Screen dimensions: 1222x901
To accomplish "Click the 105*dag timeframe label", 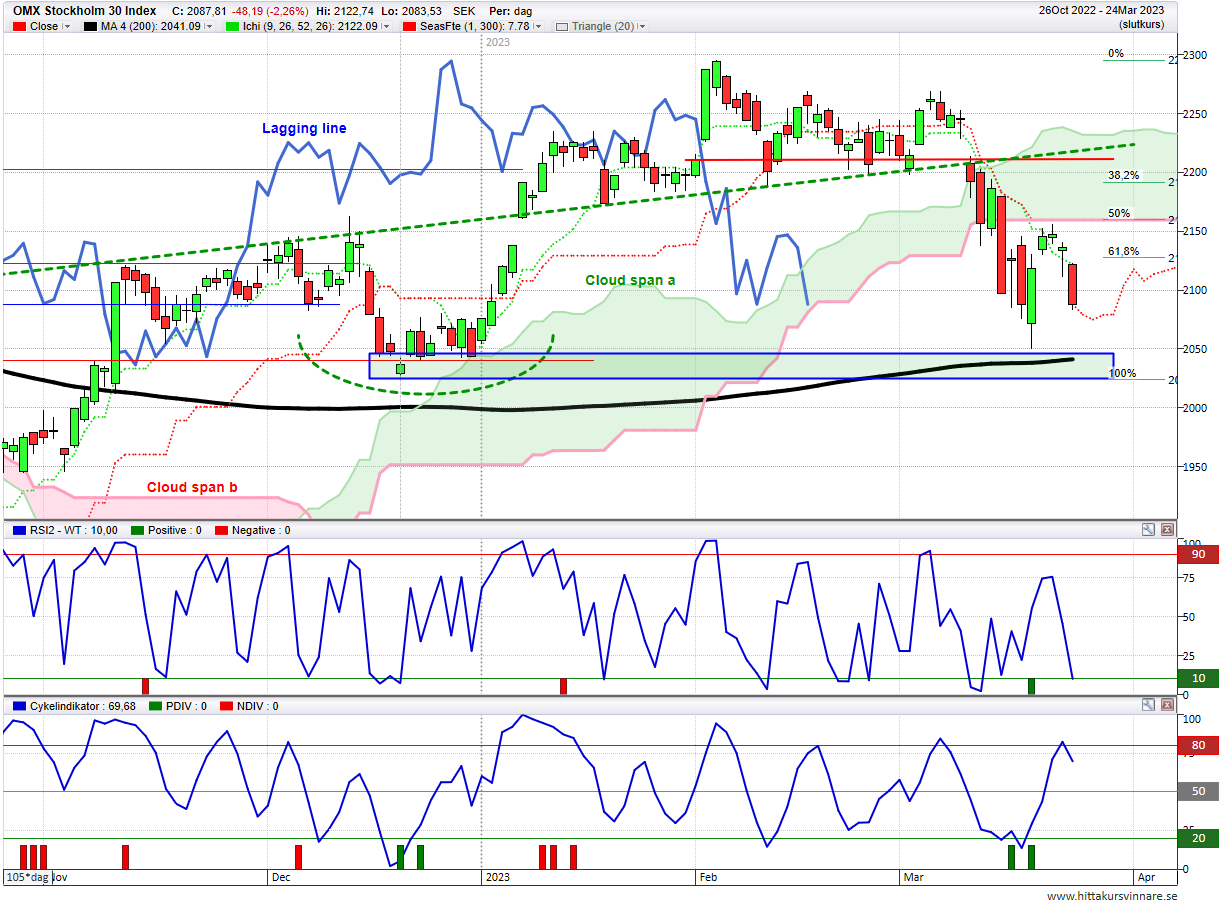I will click(x=26, y=877).
